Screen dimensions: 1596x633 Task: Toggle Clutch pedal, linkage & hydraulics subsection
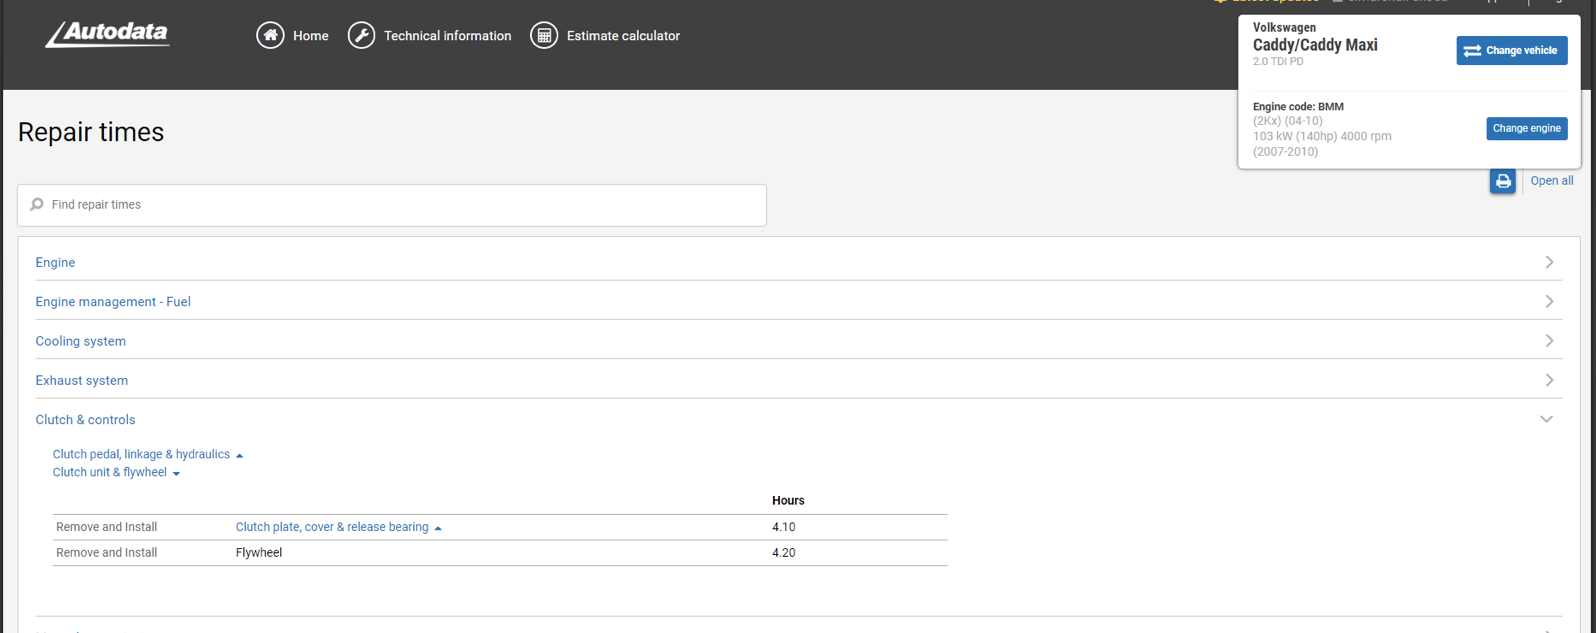click(x=142, y=454)
